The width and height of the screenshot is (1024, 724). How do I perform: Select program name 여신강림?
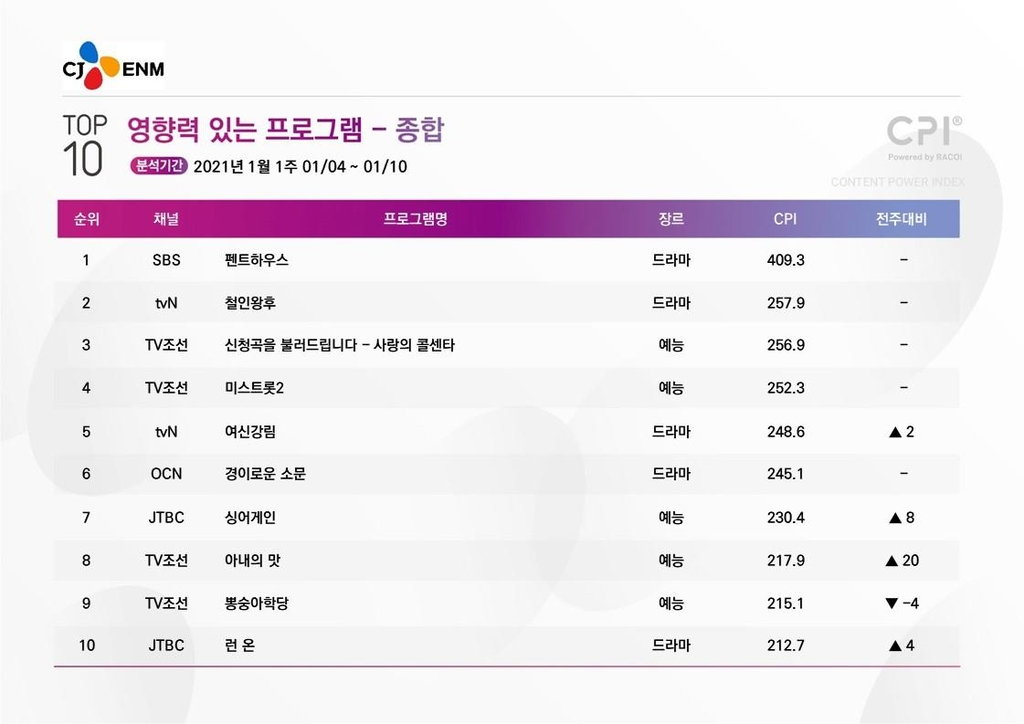click(x=250, y=432)
